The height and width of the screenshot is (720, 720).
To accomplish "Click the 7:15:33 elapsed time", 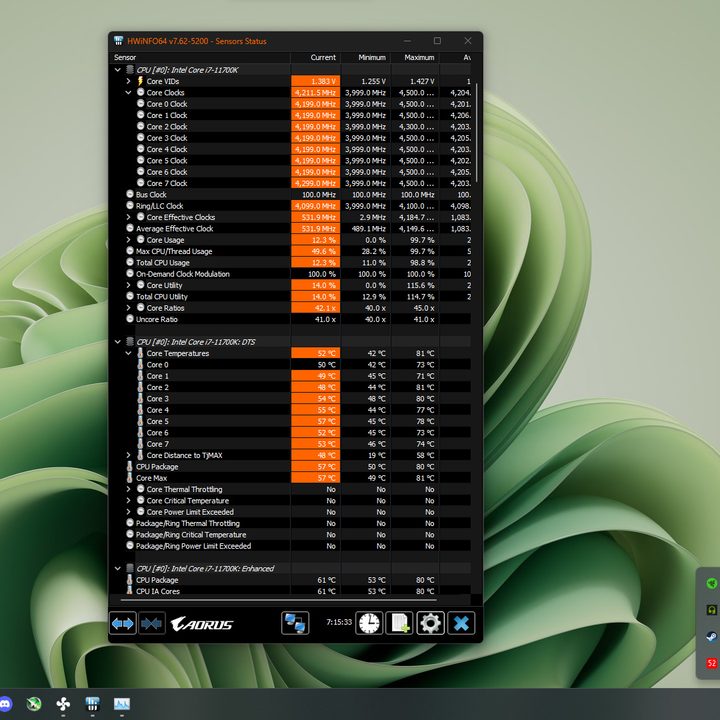I will (339, 622).
